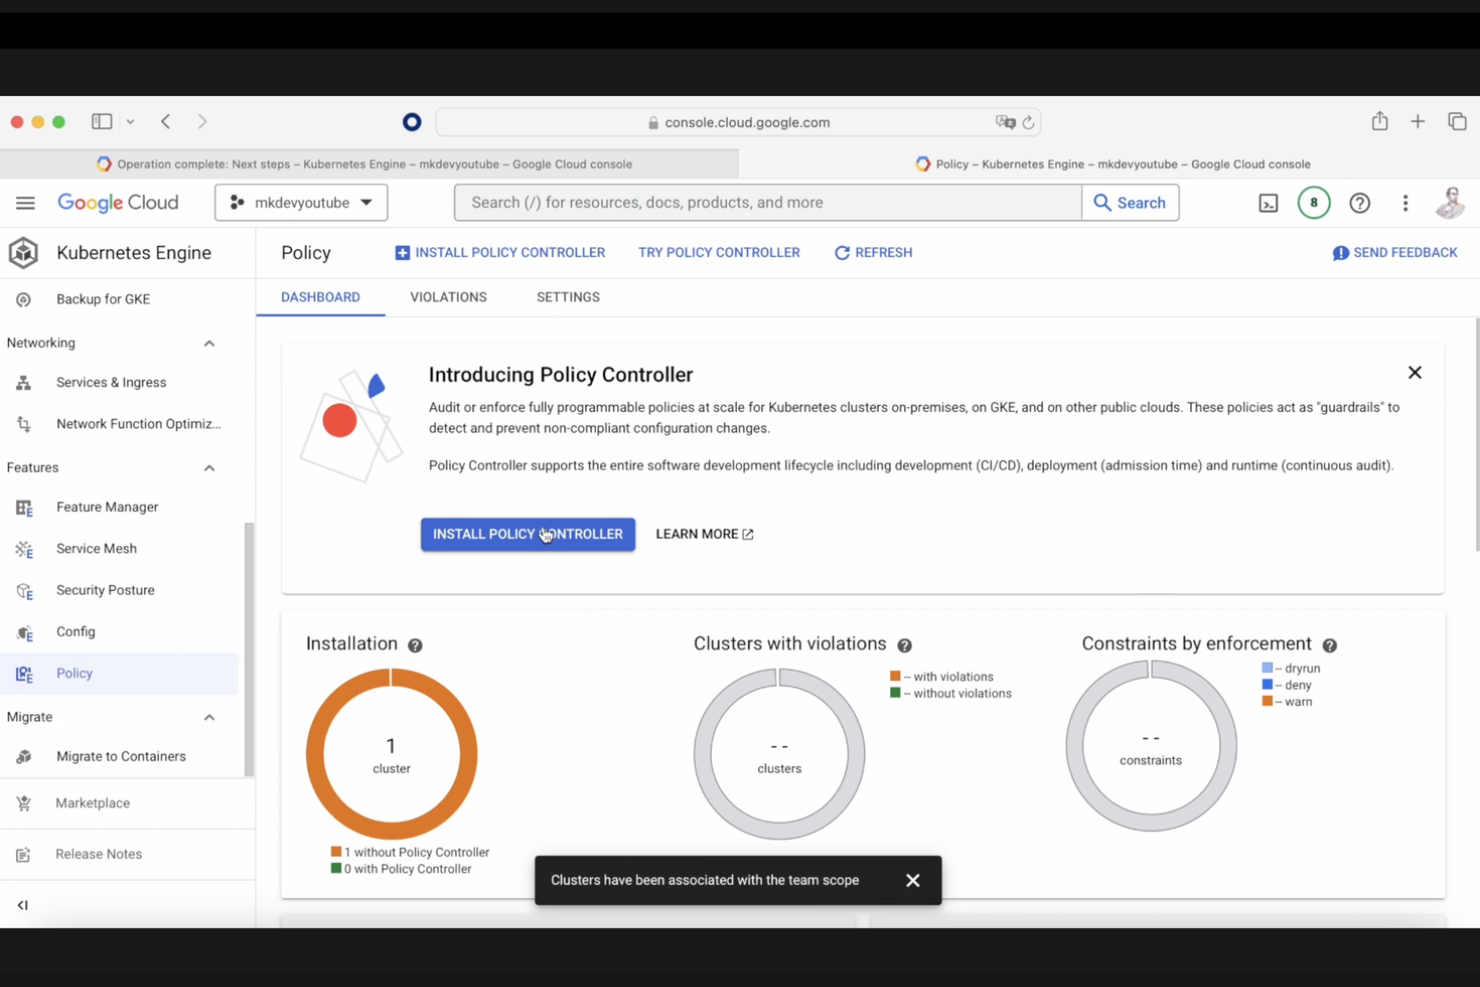Screen dimensions: 1480x987
Task: Switch to the Violations tab
Action: (x=448, y=297)
